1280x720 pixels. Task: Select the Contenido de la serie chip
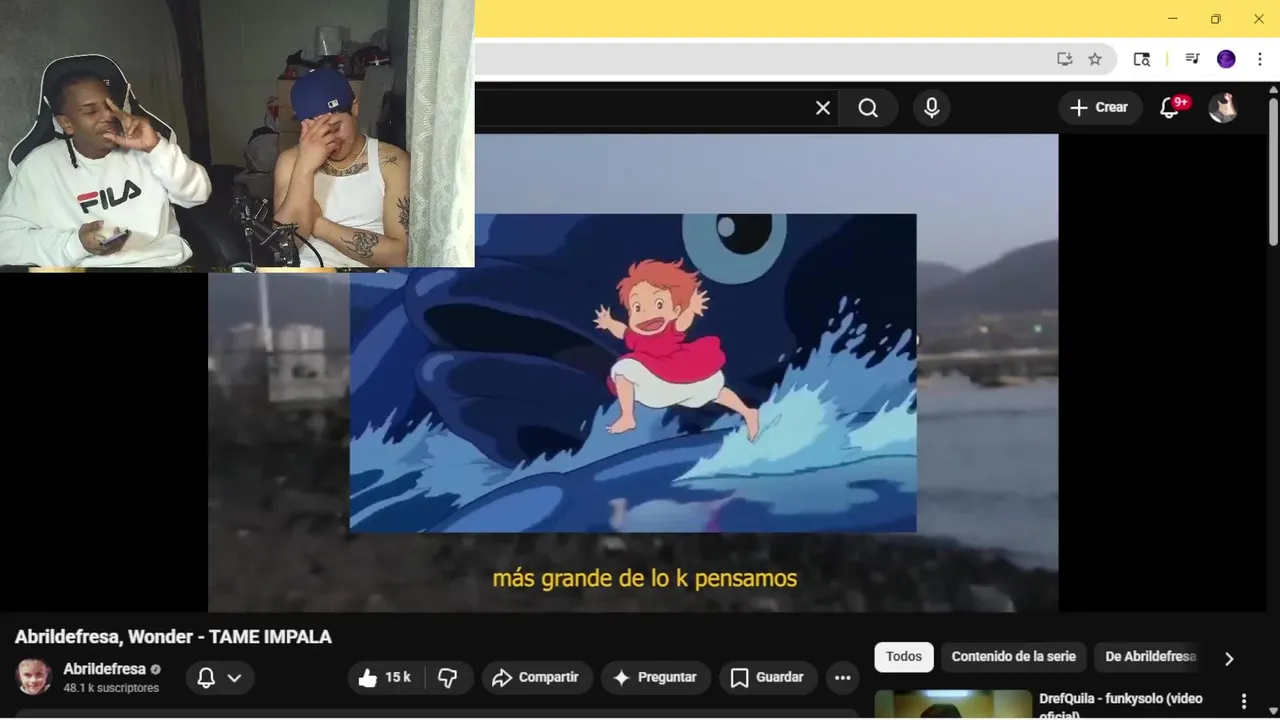click(x=1014, y=657)
